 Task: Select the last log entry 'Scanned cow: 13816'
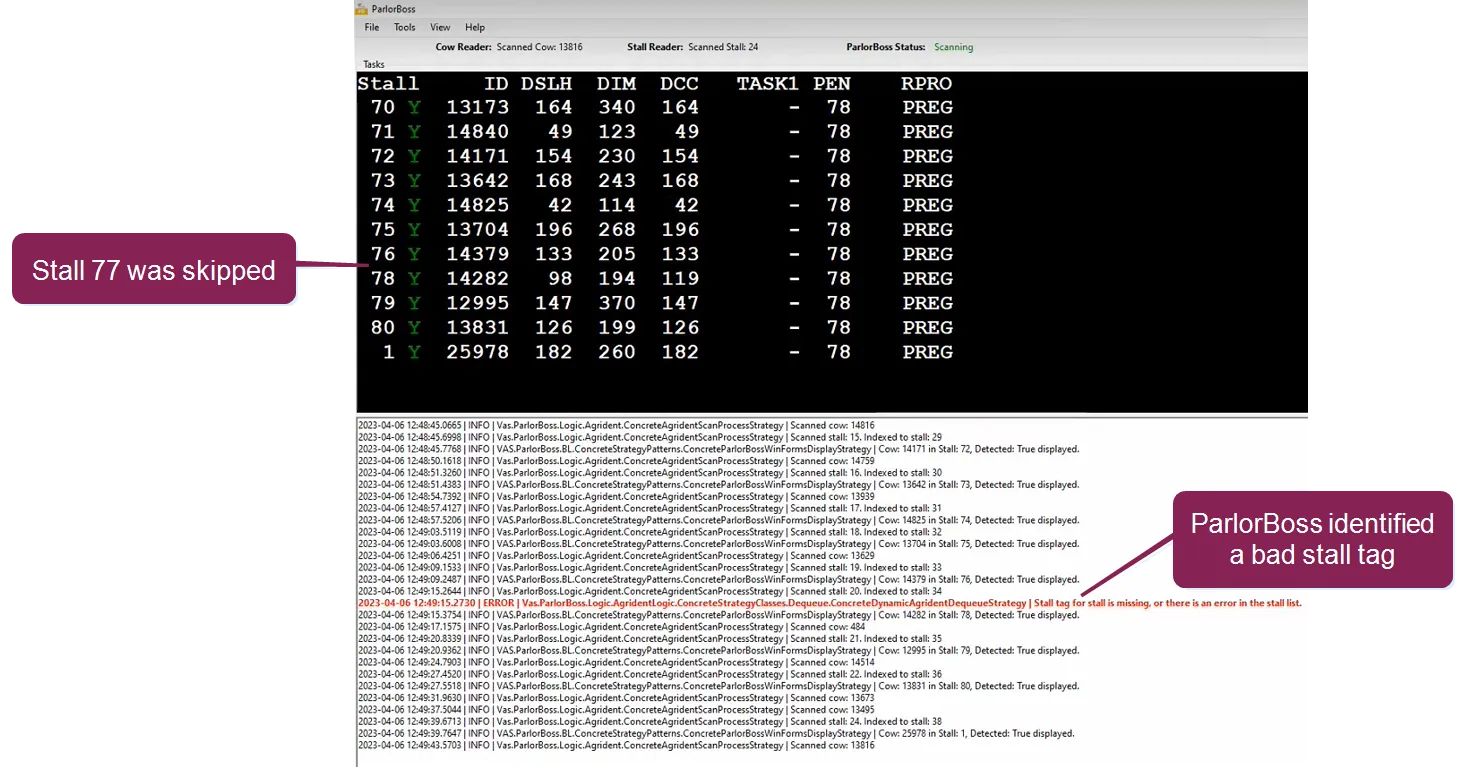coord(616,746)
